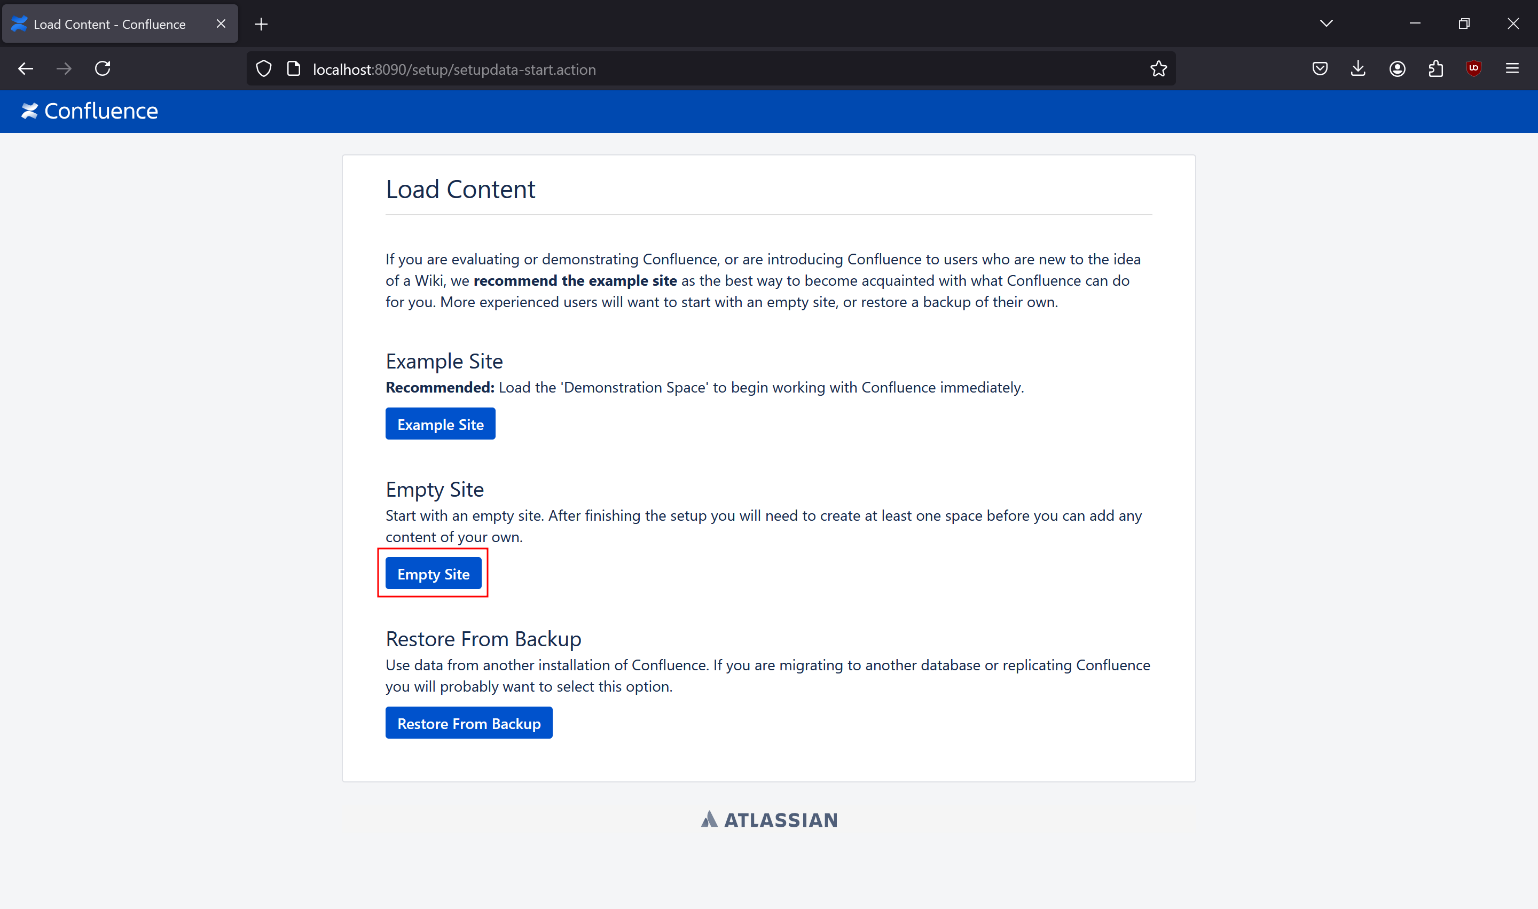Expand the list all tabs chevron

[1326, 24]
